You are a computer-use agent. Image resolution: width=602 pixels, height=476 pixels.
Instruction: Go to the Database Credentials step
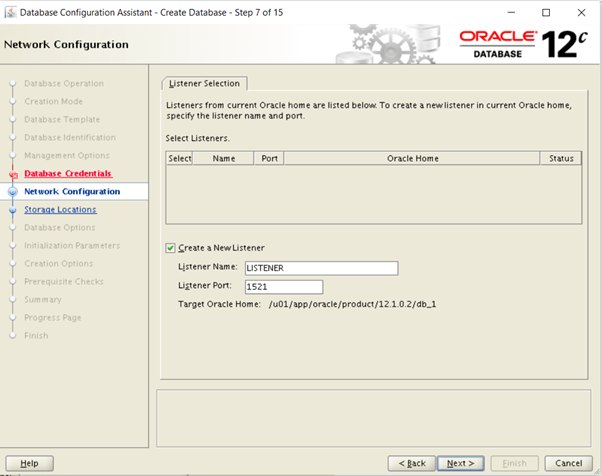coord(67,174)
